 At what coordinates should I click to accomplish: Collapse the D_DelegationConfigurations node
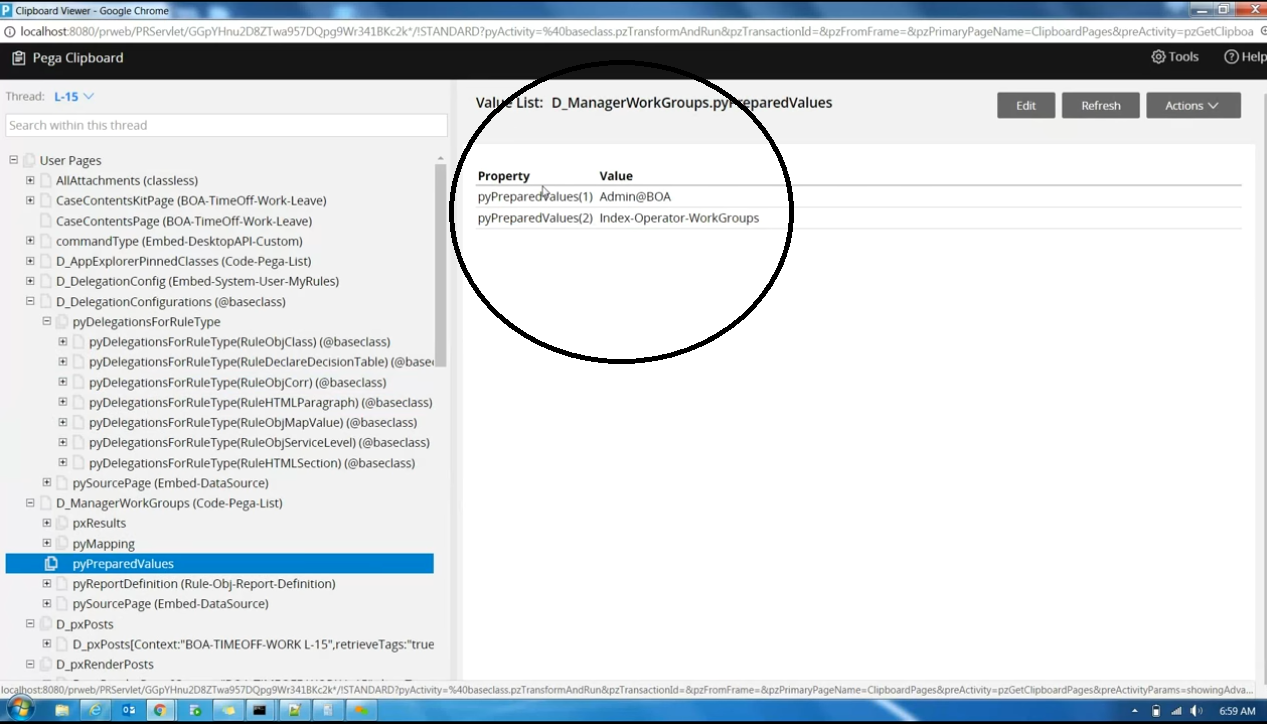30,301
